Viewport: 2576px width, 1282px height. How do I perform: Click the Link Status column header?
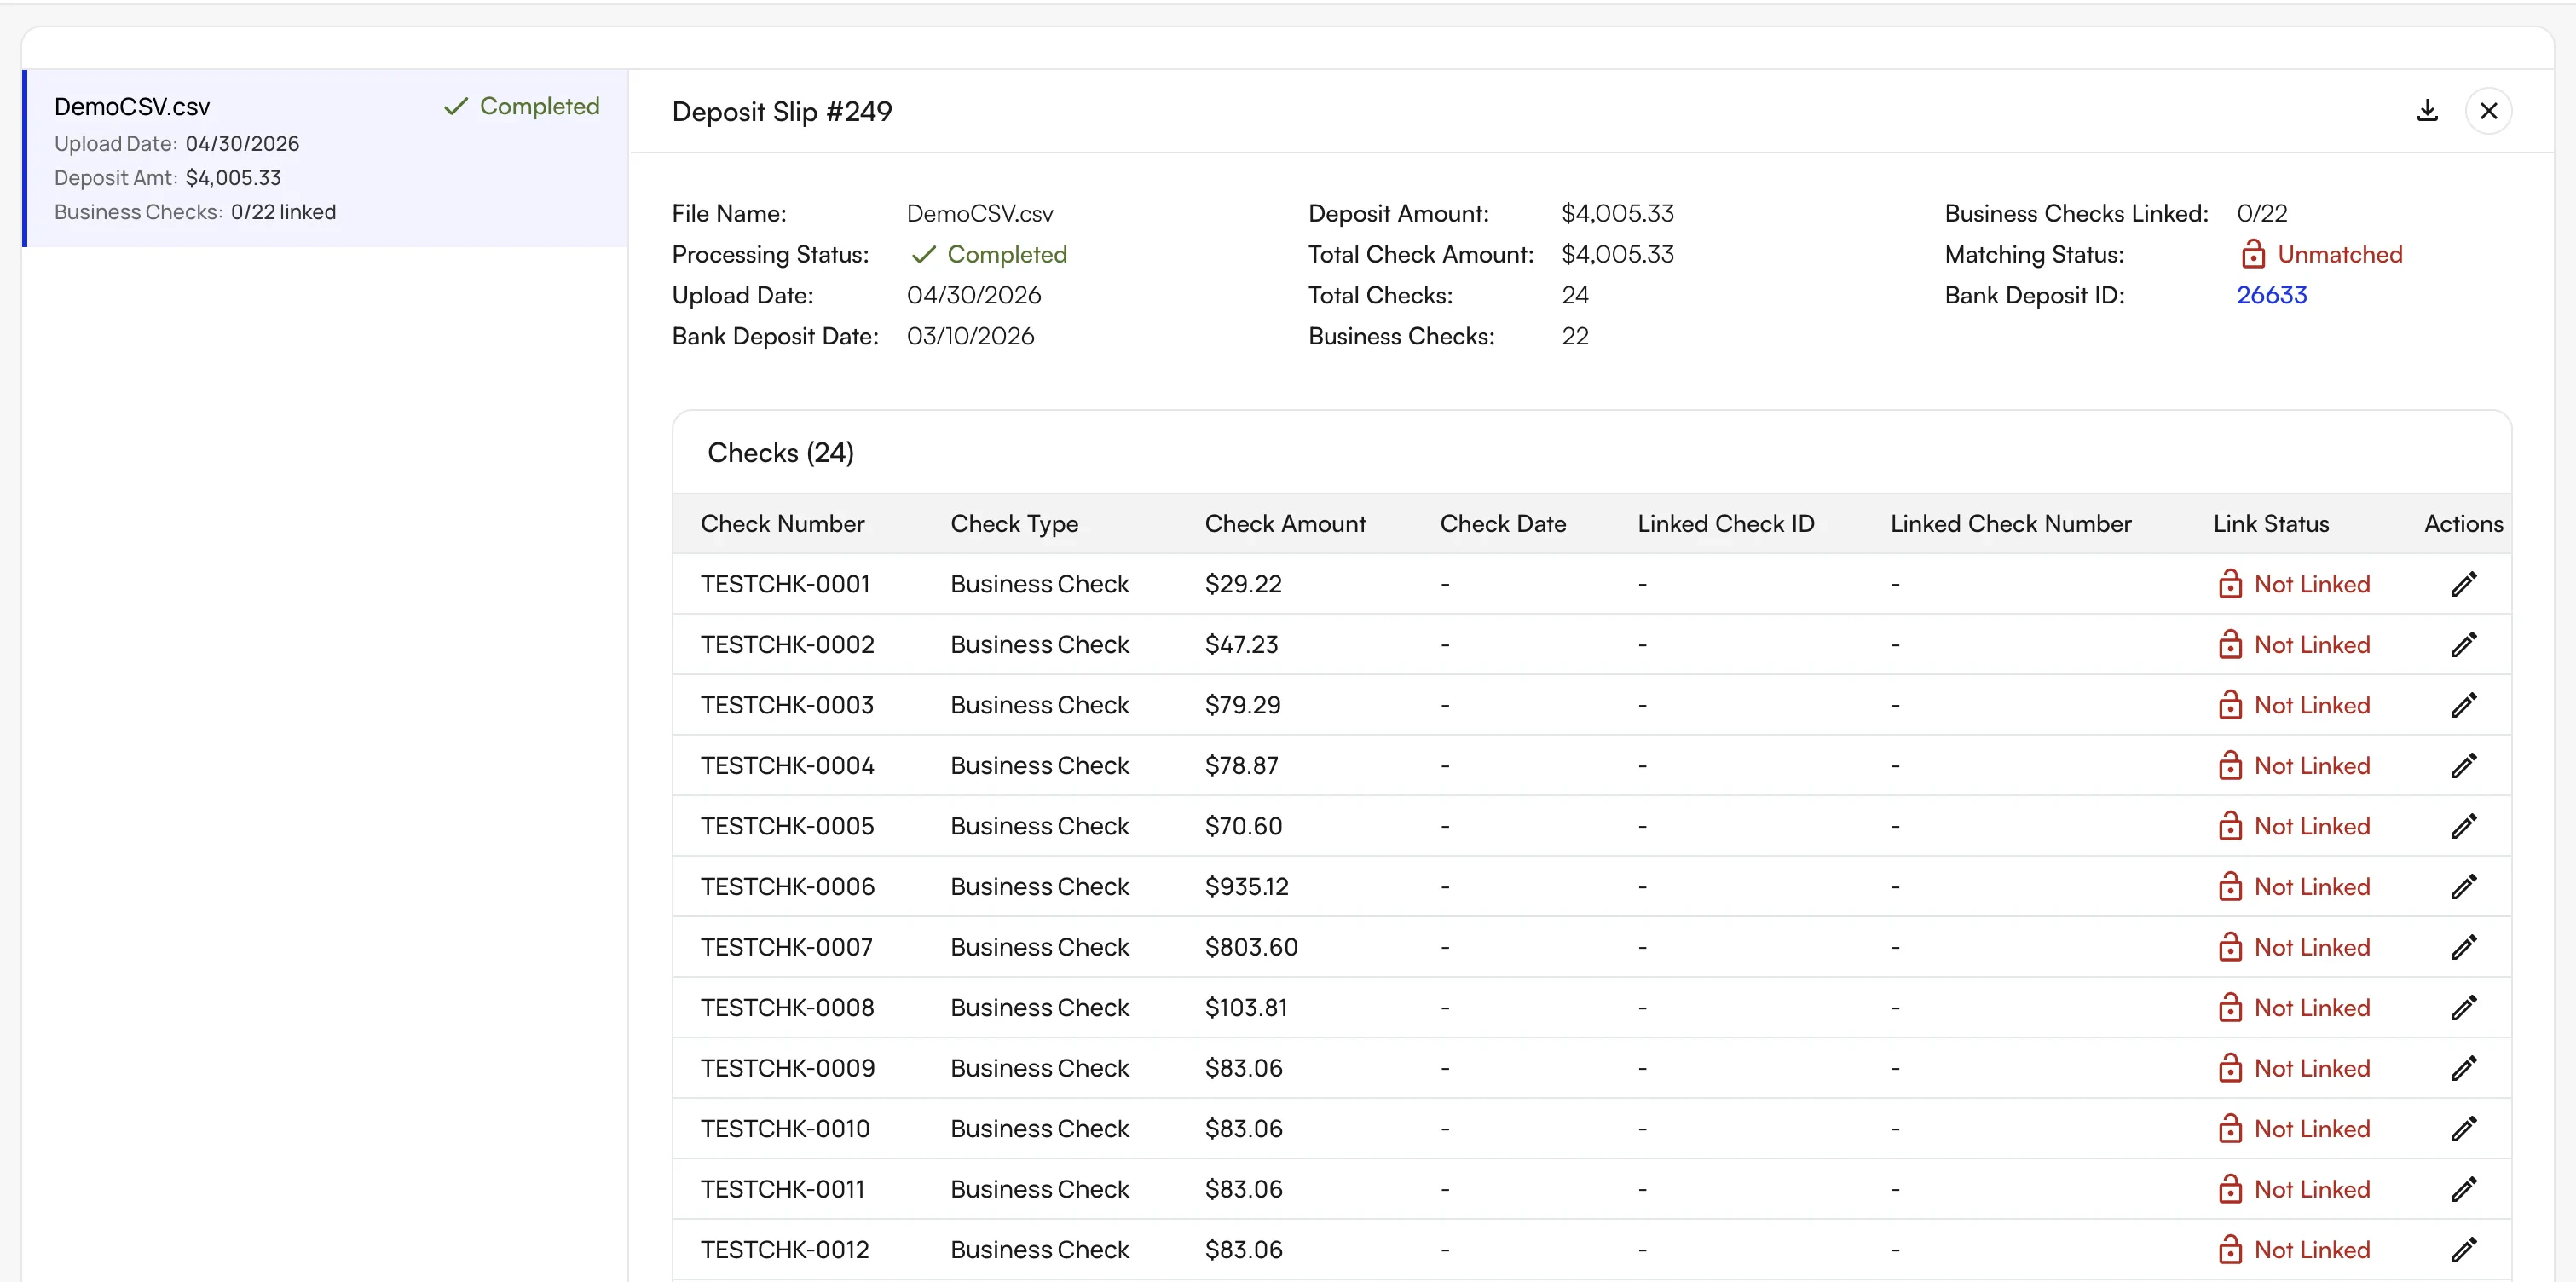2270,523
